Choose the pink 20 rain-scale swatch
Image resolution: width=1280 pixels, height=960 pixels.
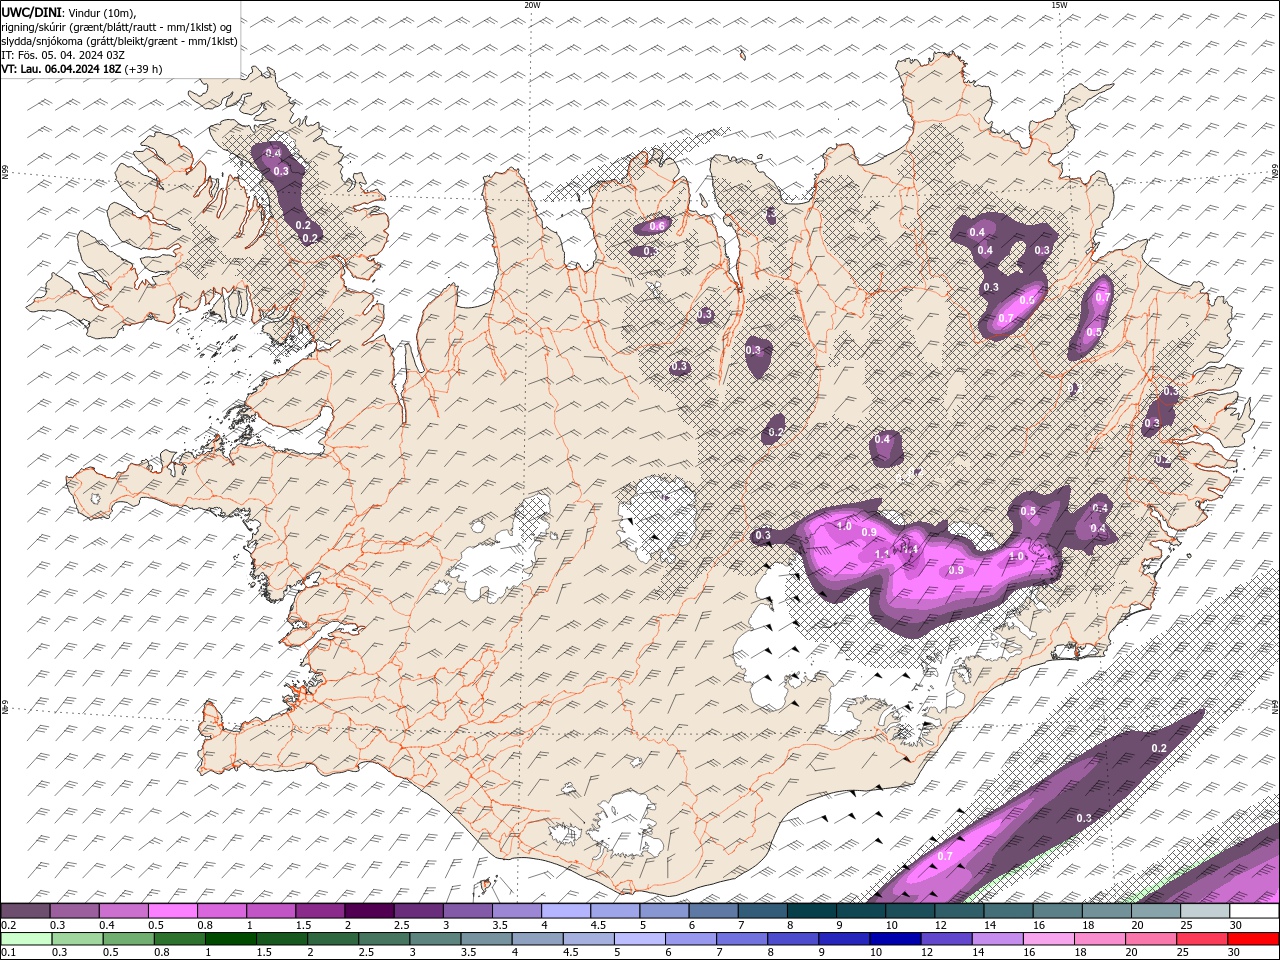pos(1150,939)
